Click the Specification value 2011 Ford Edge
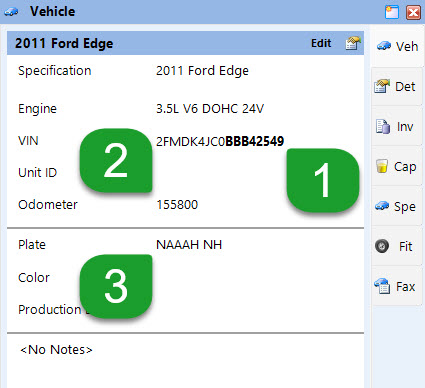 (x=202, y=71)
